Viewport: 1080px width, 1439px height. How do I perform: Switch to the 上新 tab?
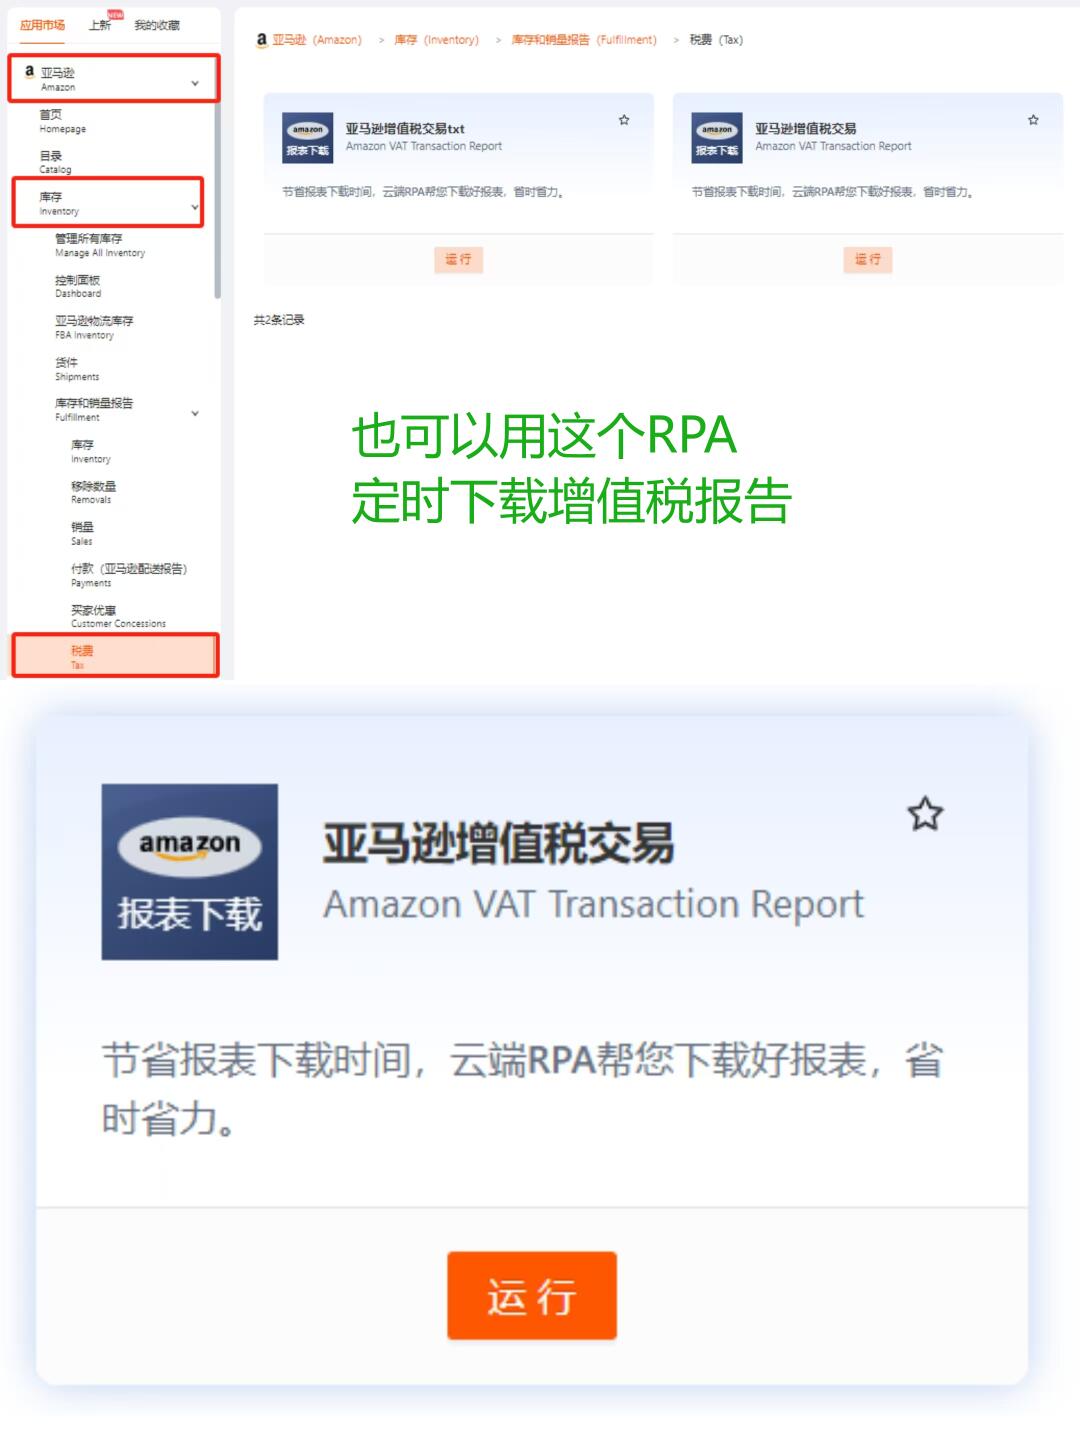click(x=100, y=25)
